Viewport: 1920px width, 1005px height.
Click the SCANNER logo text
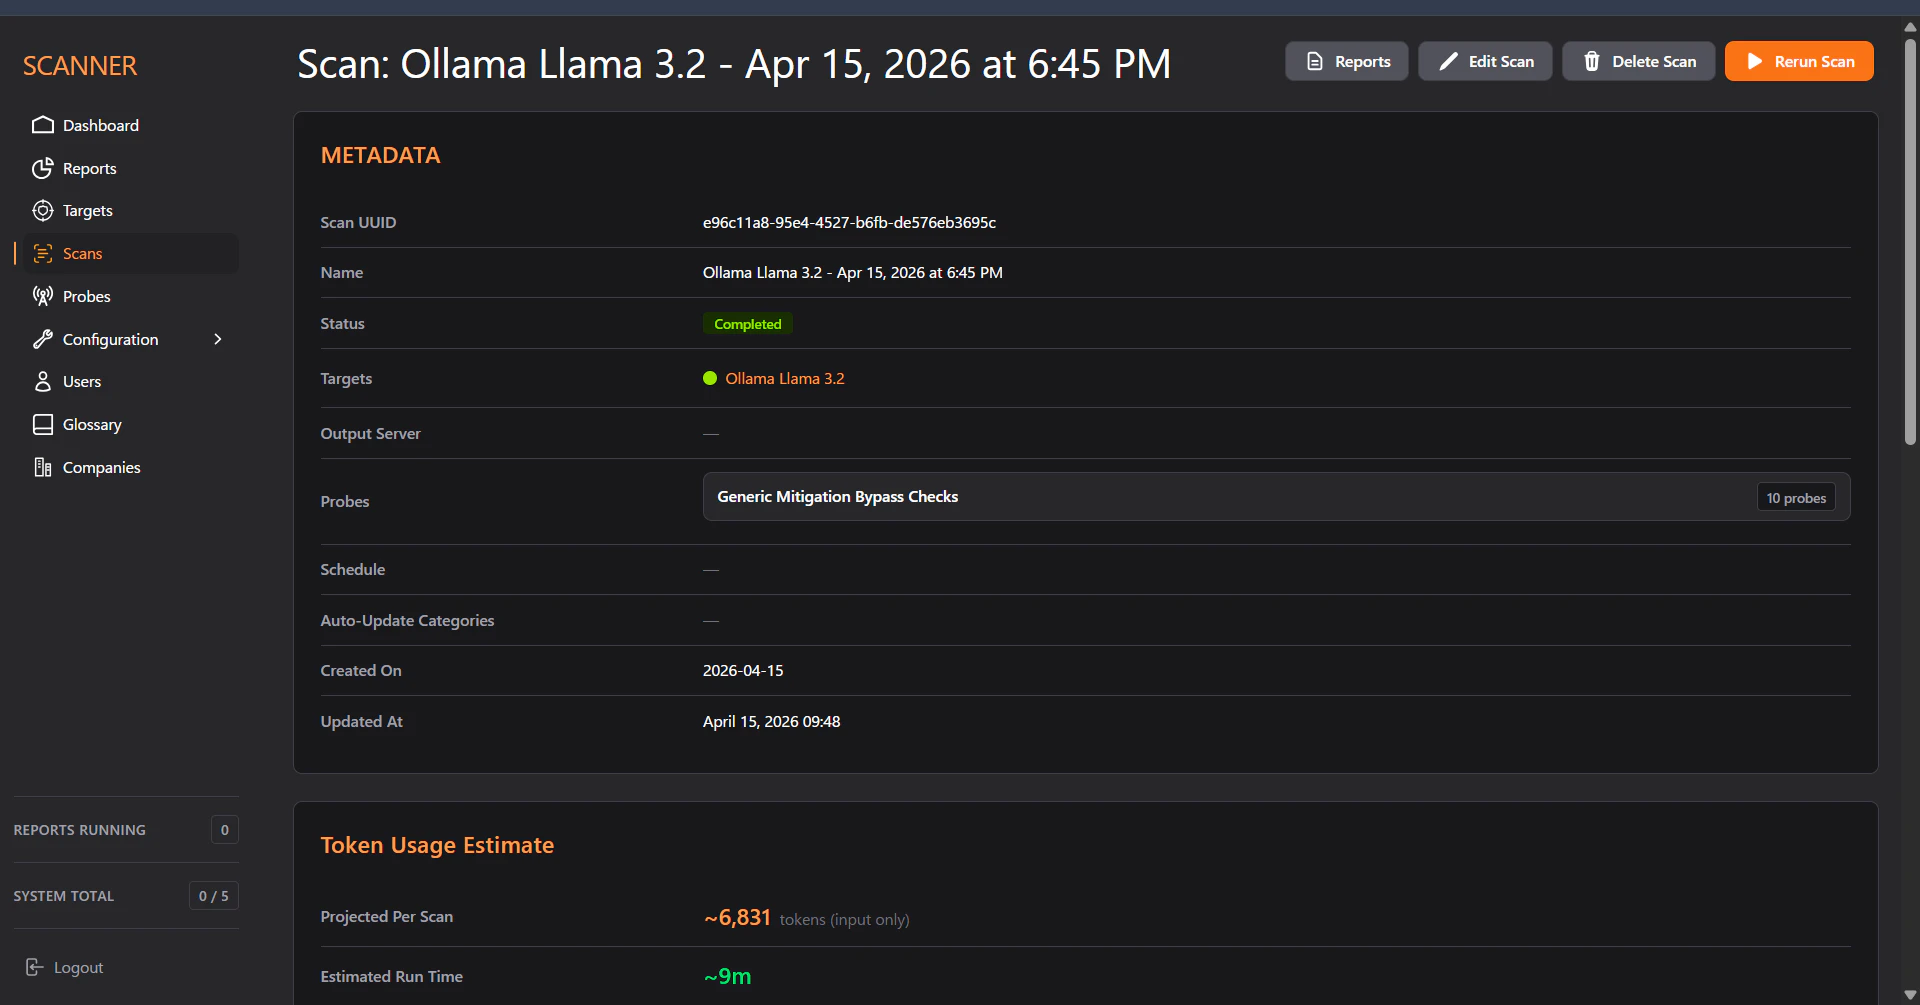point(80,66)
